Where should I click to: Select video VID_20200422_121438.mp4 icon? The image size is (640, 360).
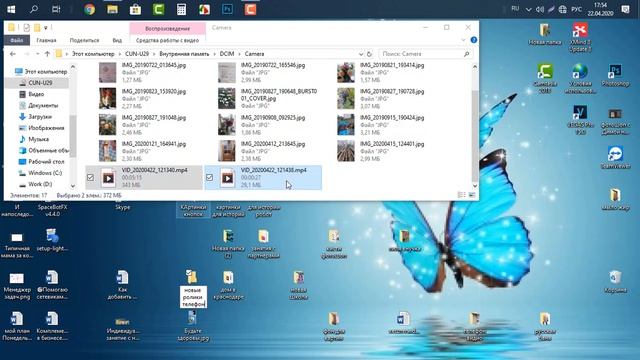[x=227, y=178]
